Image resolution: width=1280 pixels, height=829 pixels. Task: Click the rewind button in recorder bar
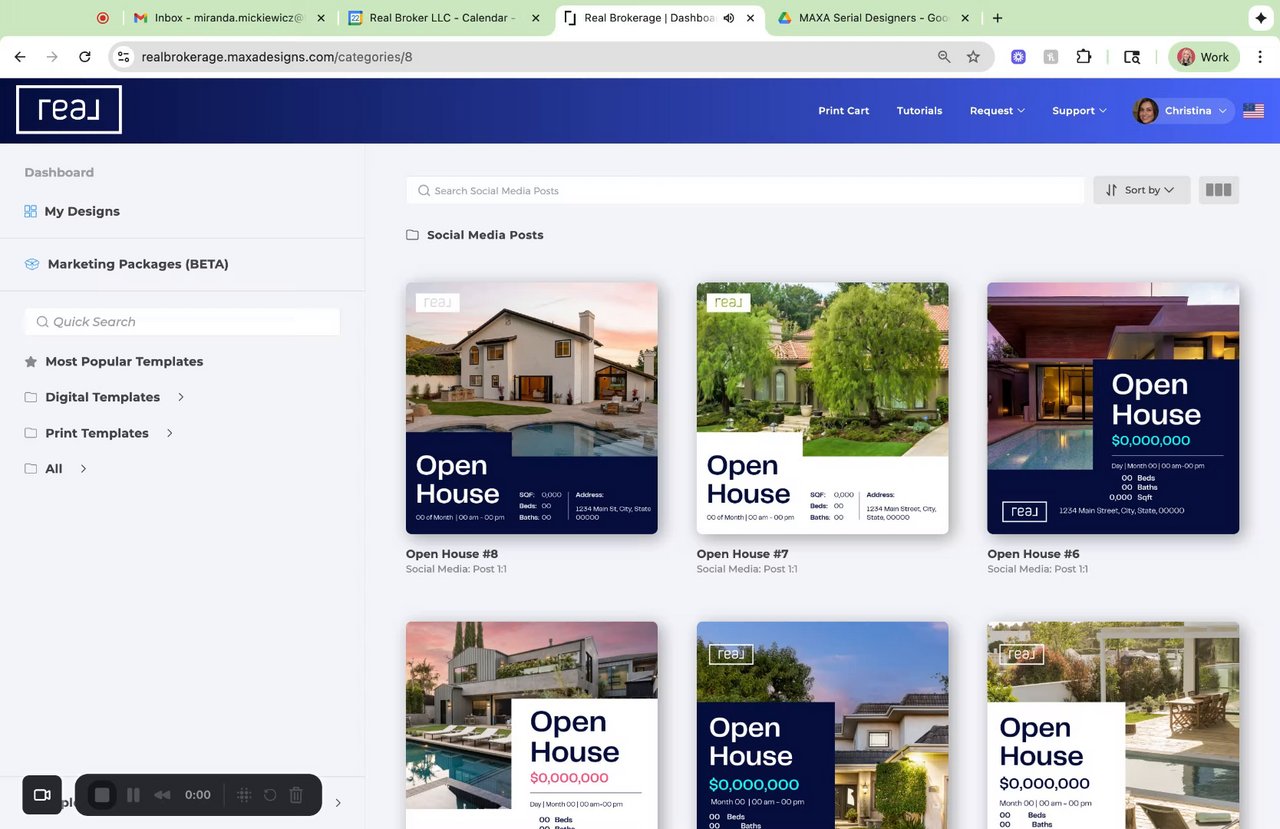162,795
